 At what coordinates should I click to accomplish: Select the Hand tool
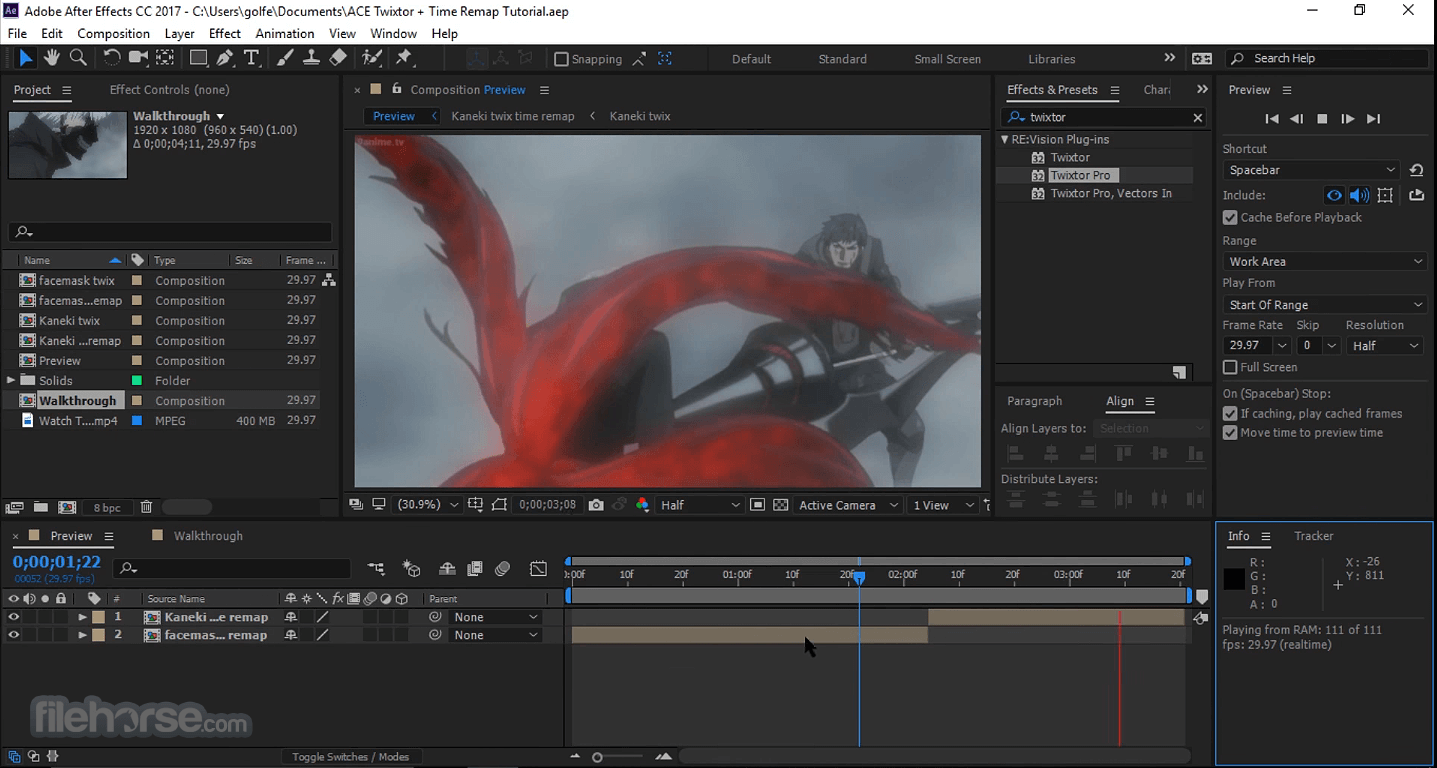(50, 58)
